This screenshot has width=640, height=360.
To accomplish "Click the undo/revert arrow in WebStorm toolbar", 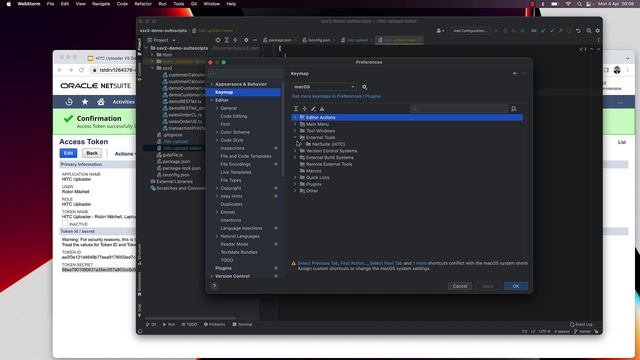I will pyautogui.click(x=578, y=31).
